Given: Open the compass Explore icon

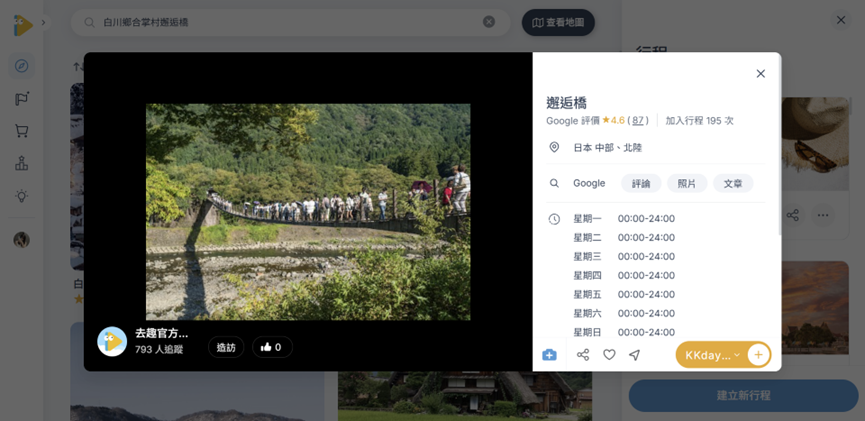Looking at the screenshot, I should coord(22,66).
